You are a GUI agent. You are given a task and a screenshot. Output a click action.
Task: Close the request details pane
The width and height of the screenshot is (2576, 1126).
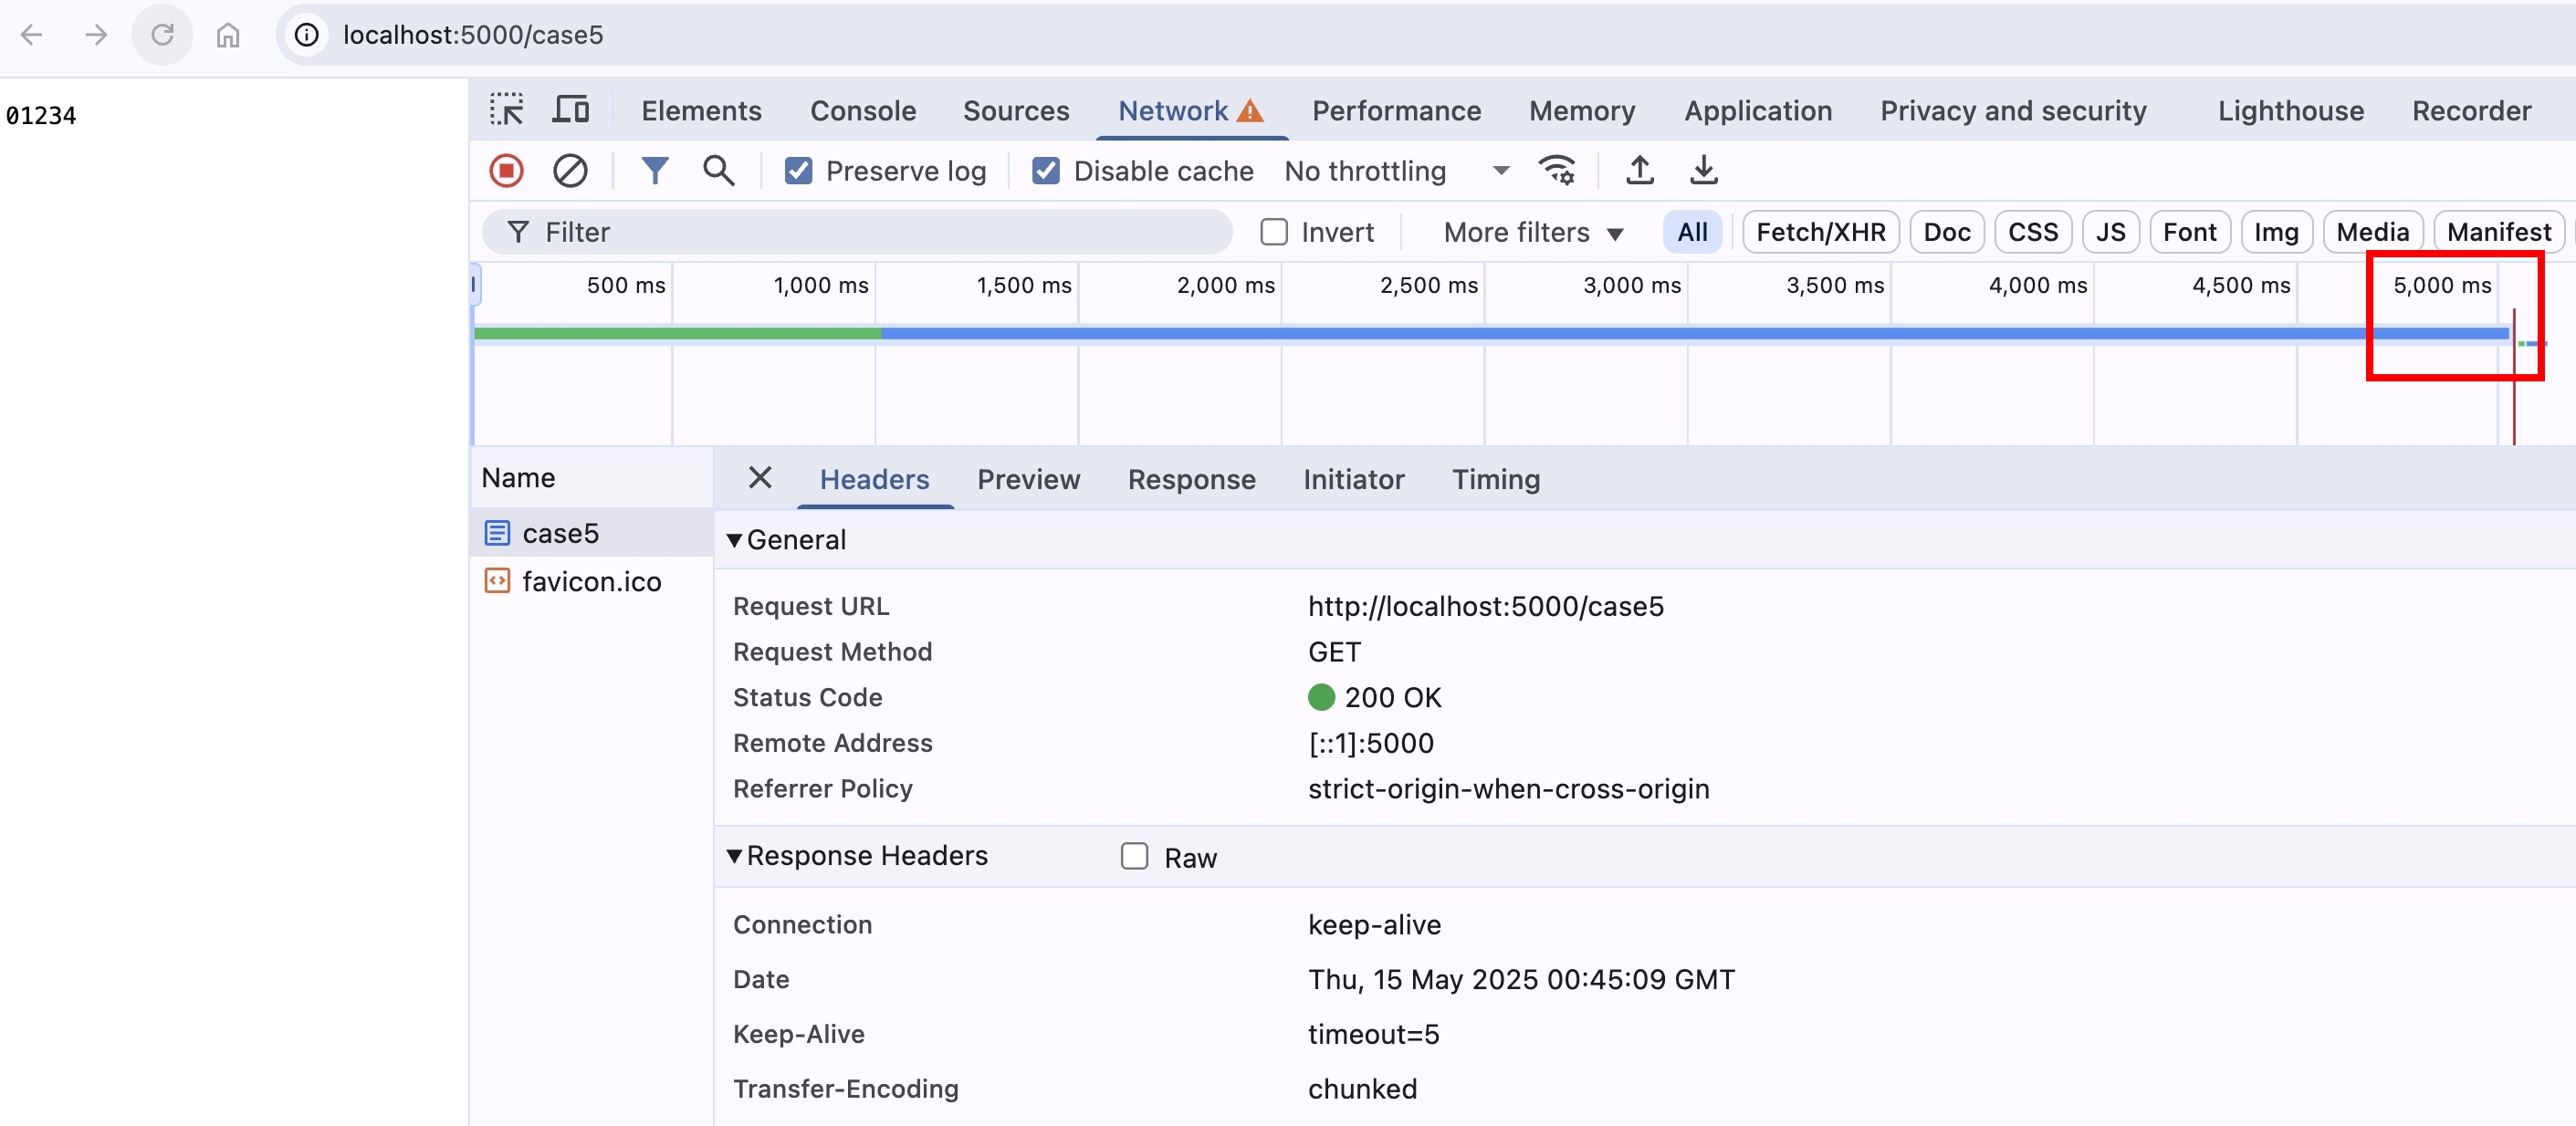(760, 478)
